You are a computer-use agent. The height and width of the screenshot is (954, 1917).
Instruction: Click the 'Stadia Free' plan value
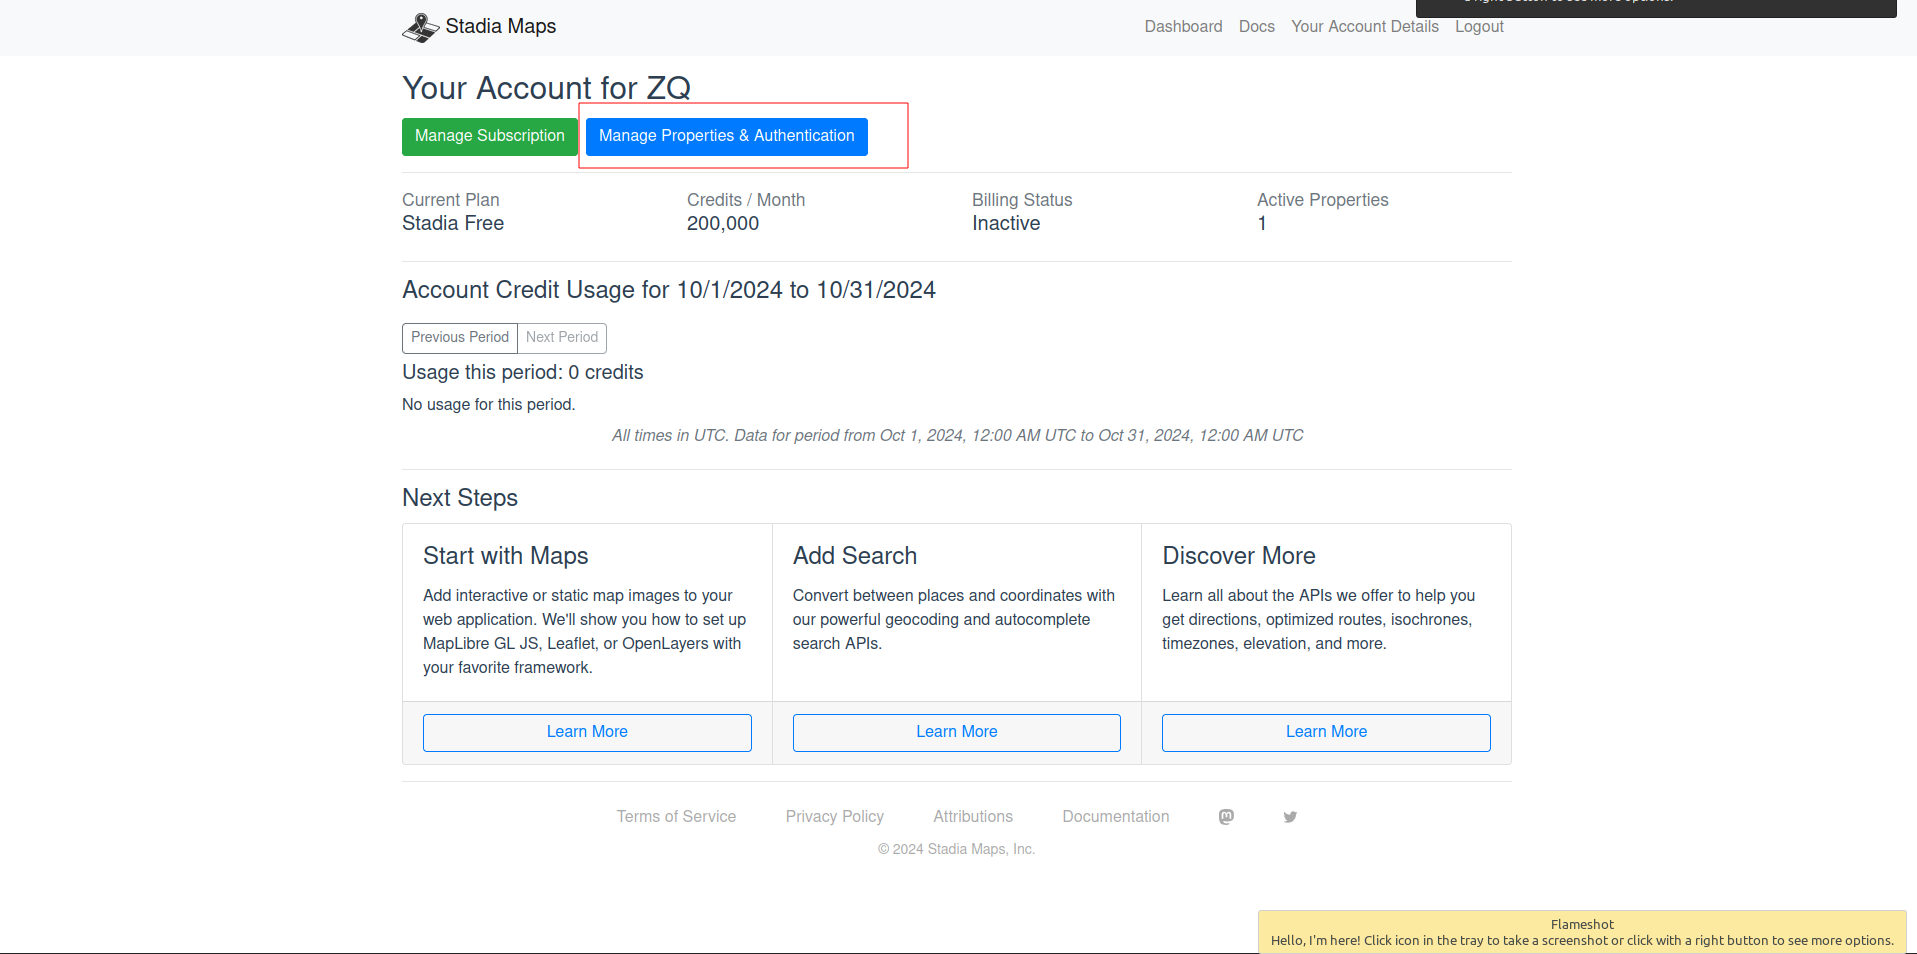pyautogui.click(x=453, y=224)
